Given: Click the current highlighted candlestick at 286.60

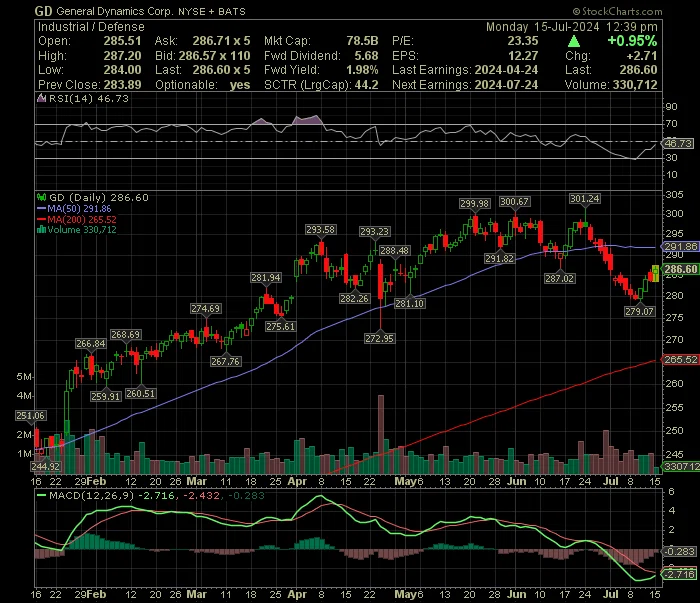Looking at the screenshot, I should (655, 274).
